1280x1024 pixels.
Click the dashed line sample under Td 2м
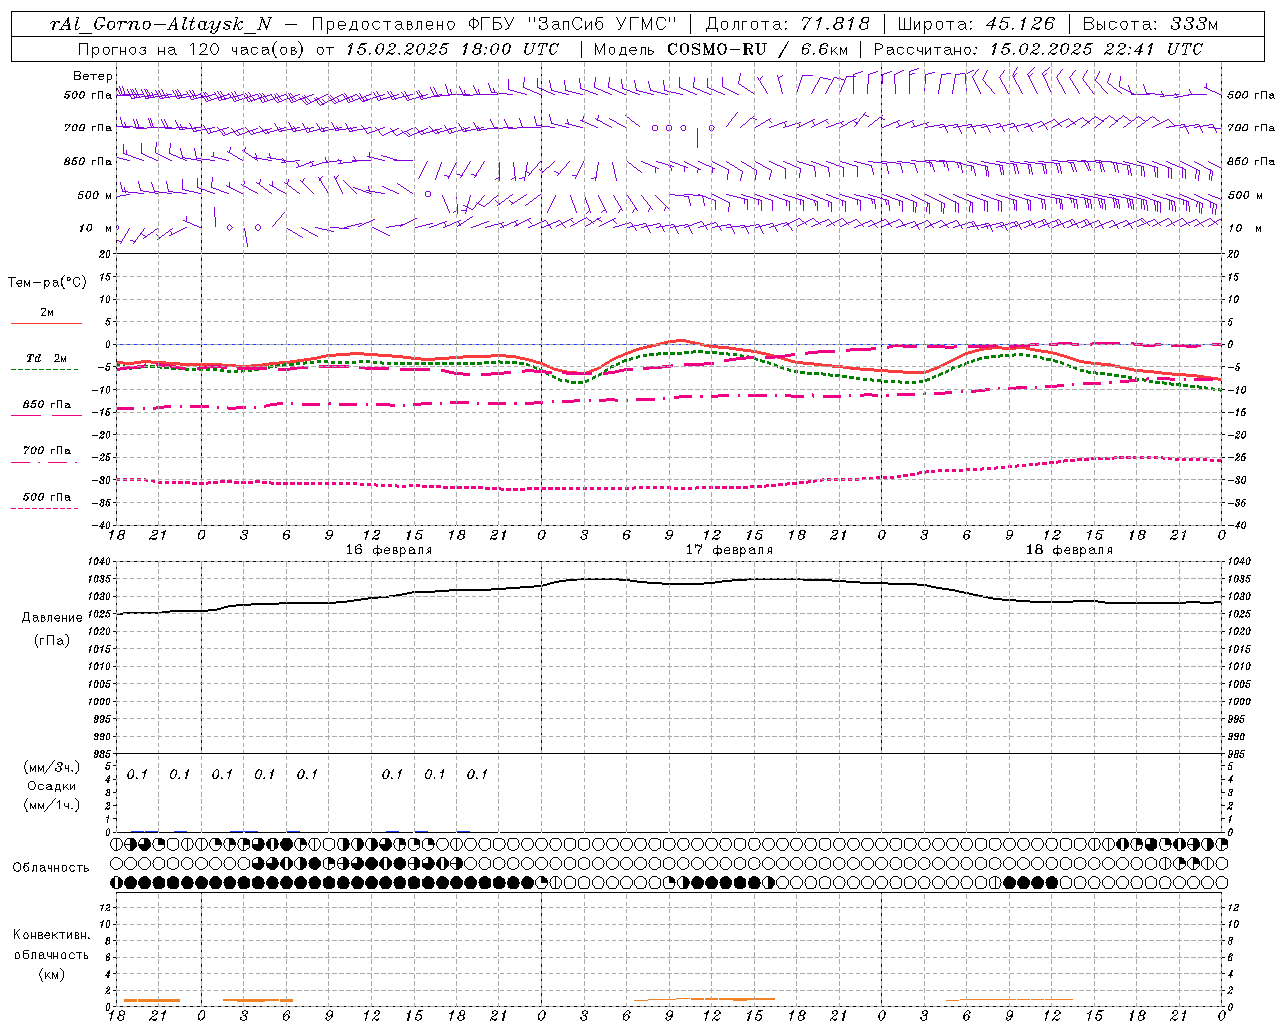pyautogui.click(x=45, y=369)
